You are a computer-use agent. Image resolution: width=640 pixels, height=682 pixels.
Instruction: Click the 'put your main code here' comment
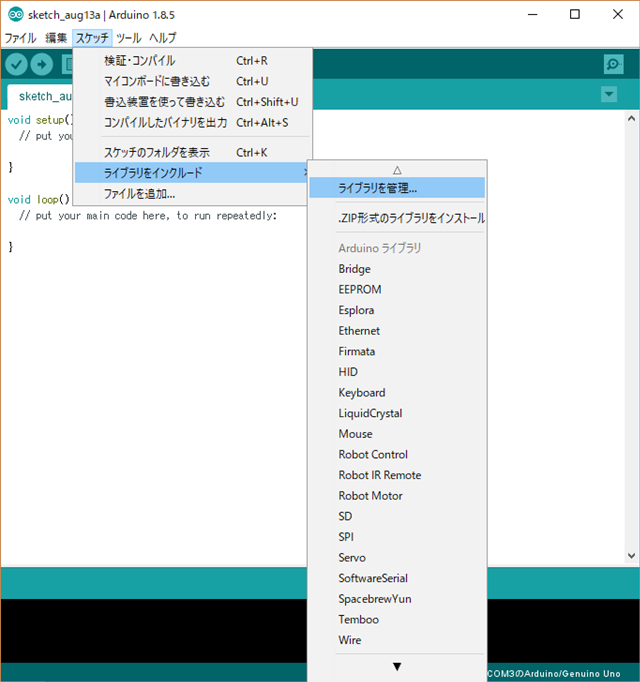pyautogui.click(x=148, y=216)
